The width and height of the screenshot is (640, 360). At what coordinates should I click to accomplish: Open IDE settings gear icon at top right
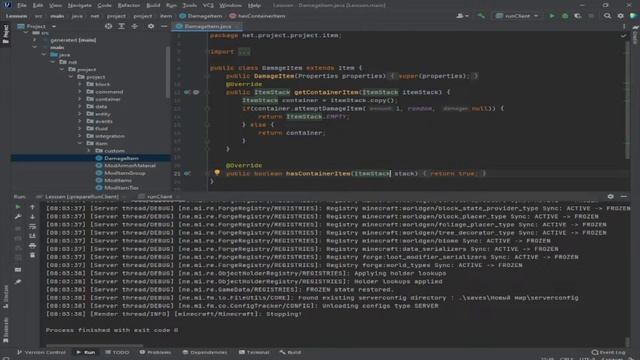click(x=620, y=16)
